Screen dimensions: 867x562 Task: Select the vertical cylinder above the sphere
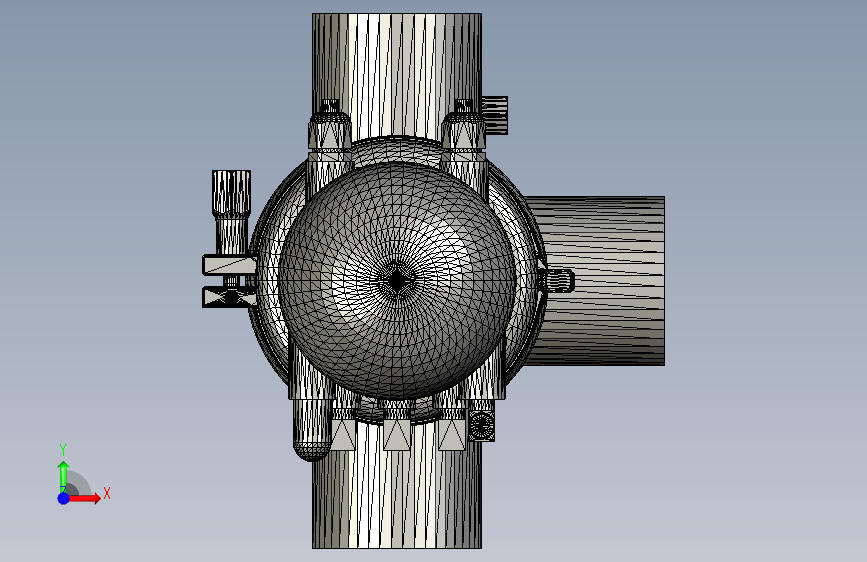(397, 76)
